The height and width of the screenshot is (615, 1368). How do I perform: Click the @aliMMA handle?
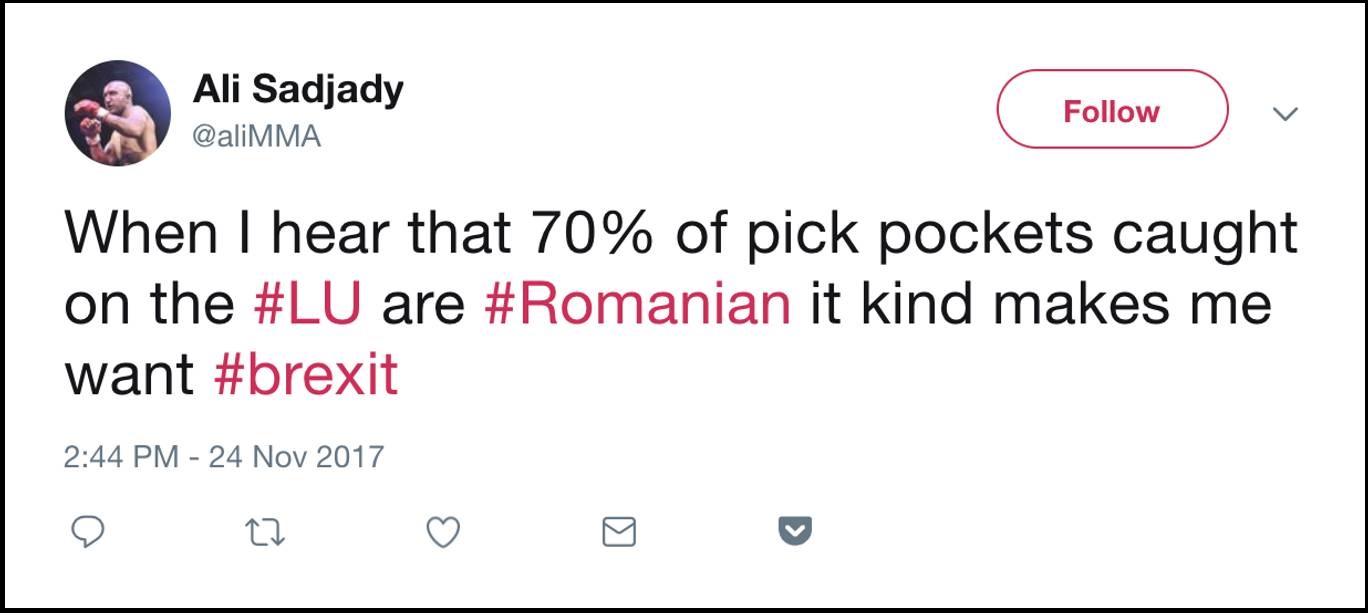pyautogui.click(x=257, y=136)
